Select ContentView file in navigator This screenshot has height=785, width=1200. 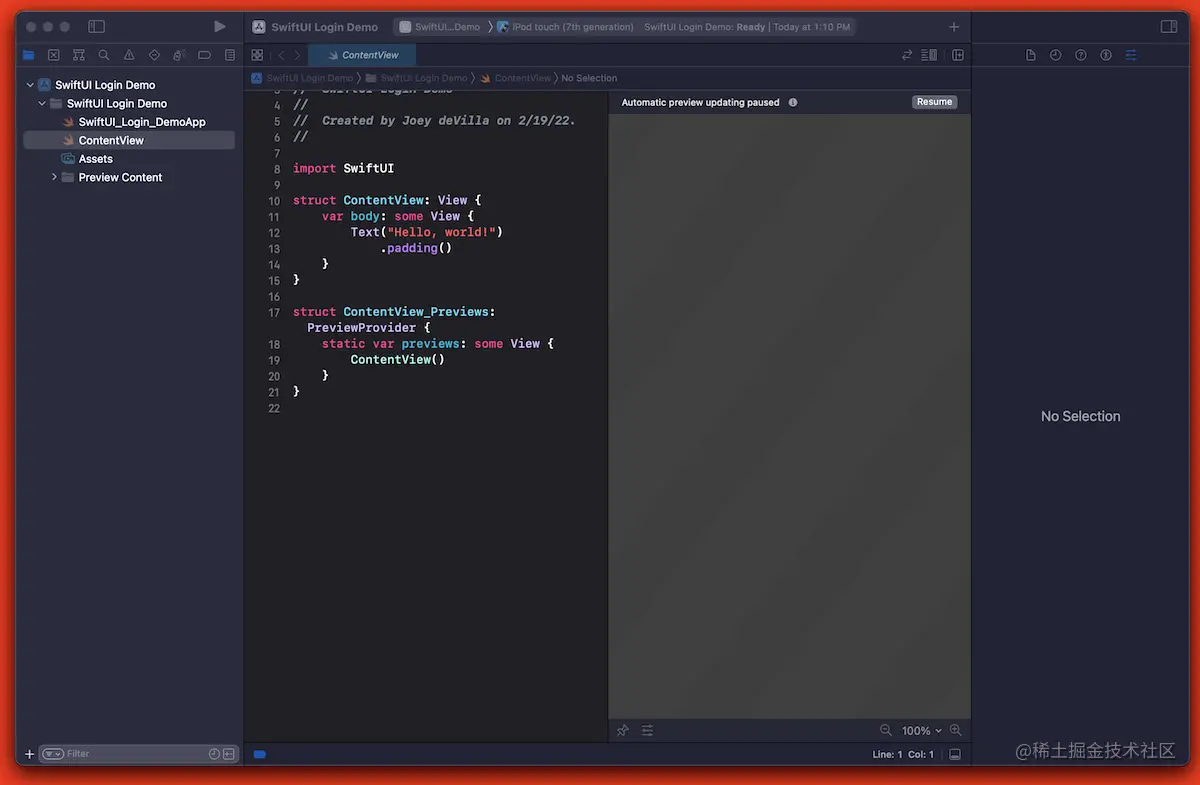[129, 140]
